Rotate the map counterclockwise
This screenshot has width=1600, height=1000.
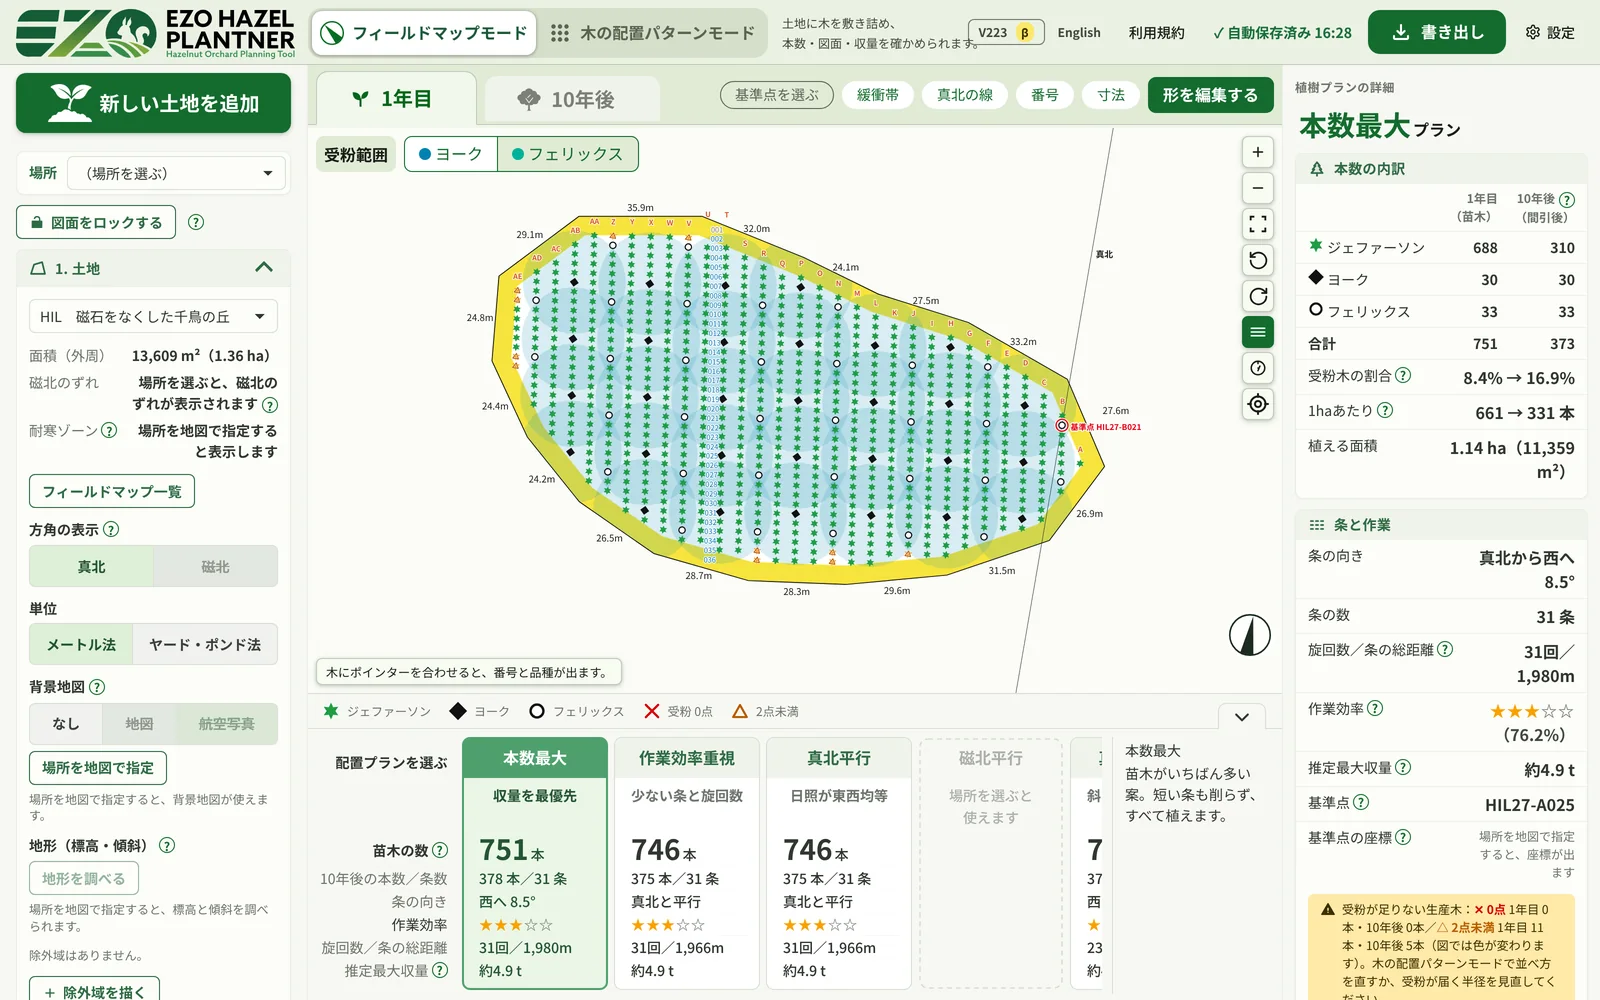(1258, 260)
